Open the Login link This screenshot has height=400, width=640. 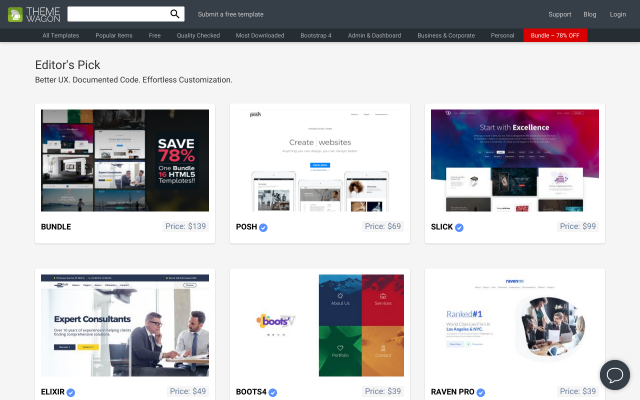618,14
